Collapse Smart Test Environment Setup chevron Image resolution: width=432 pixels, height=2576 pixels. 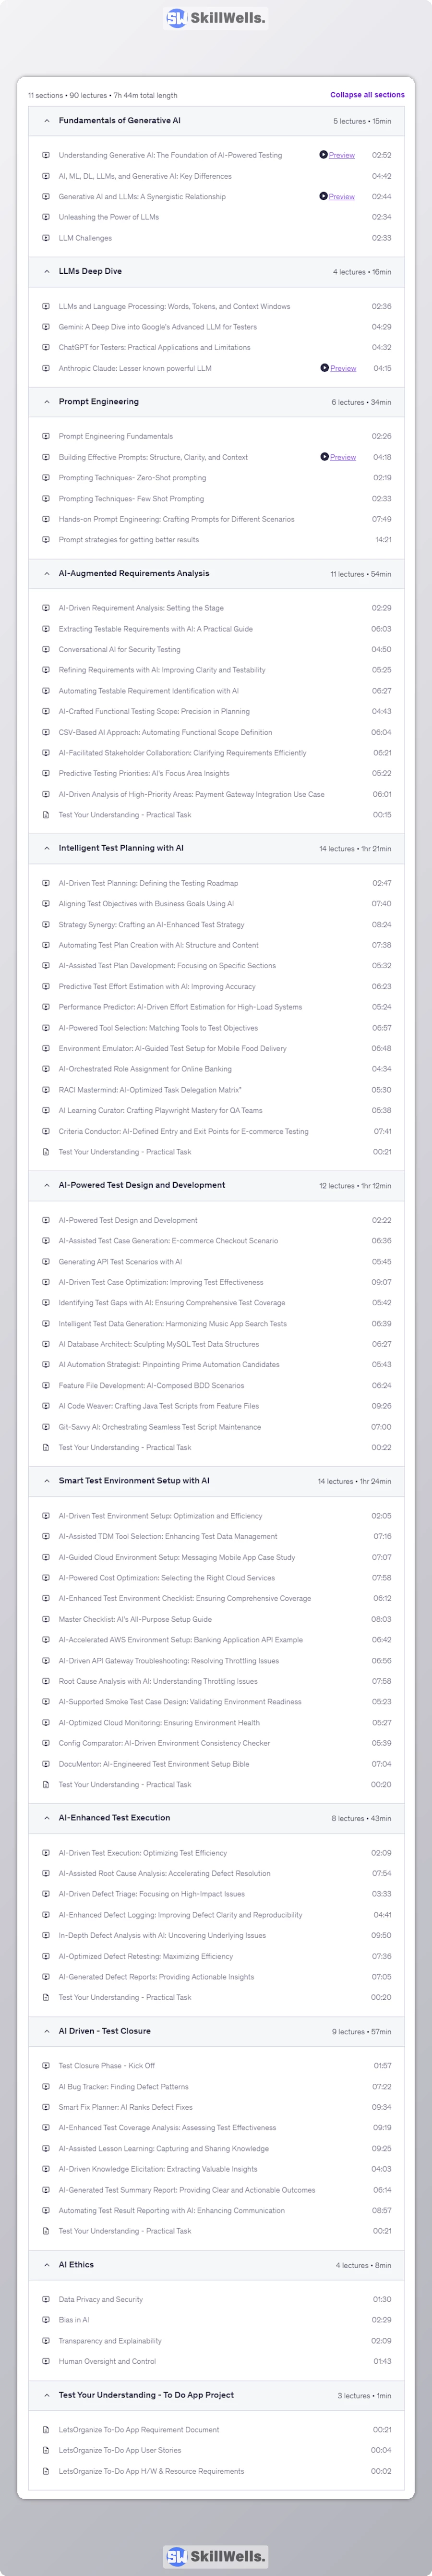[x=46, y=1481]
